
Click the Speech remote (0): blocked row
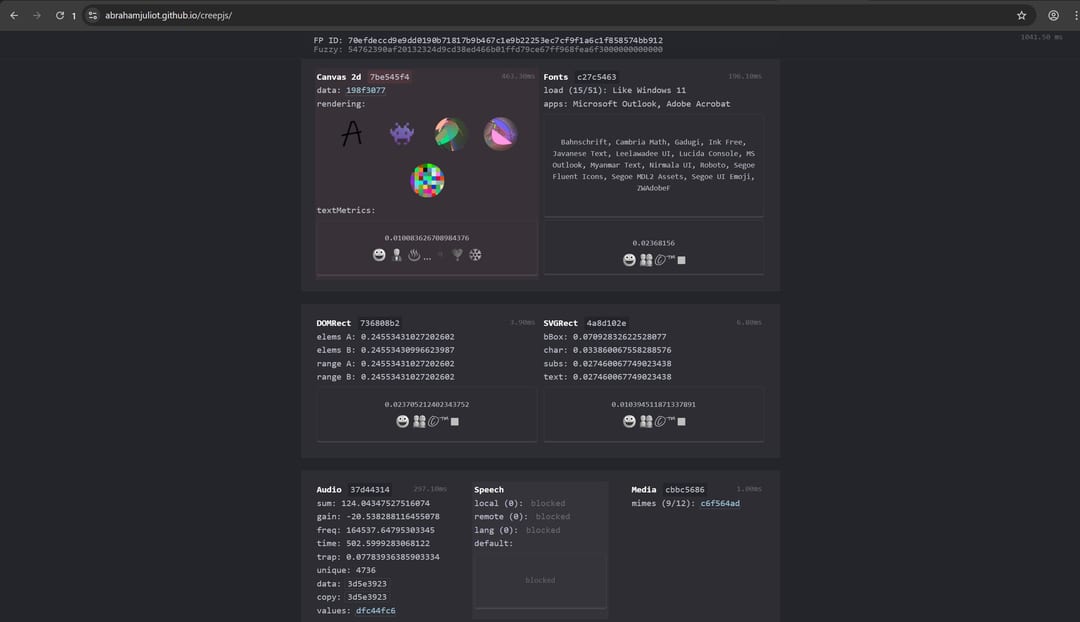[522, 517]
